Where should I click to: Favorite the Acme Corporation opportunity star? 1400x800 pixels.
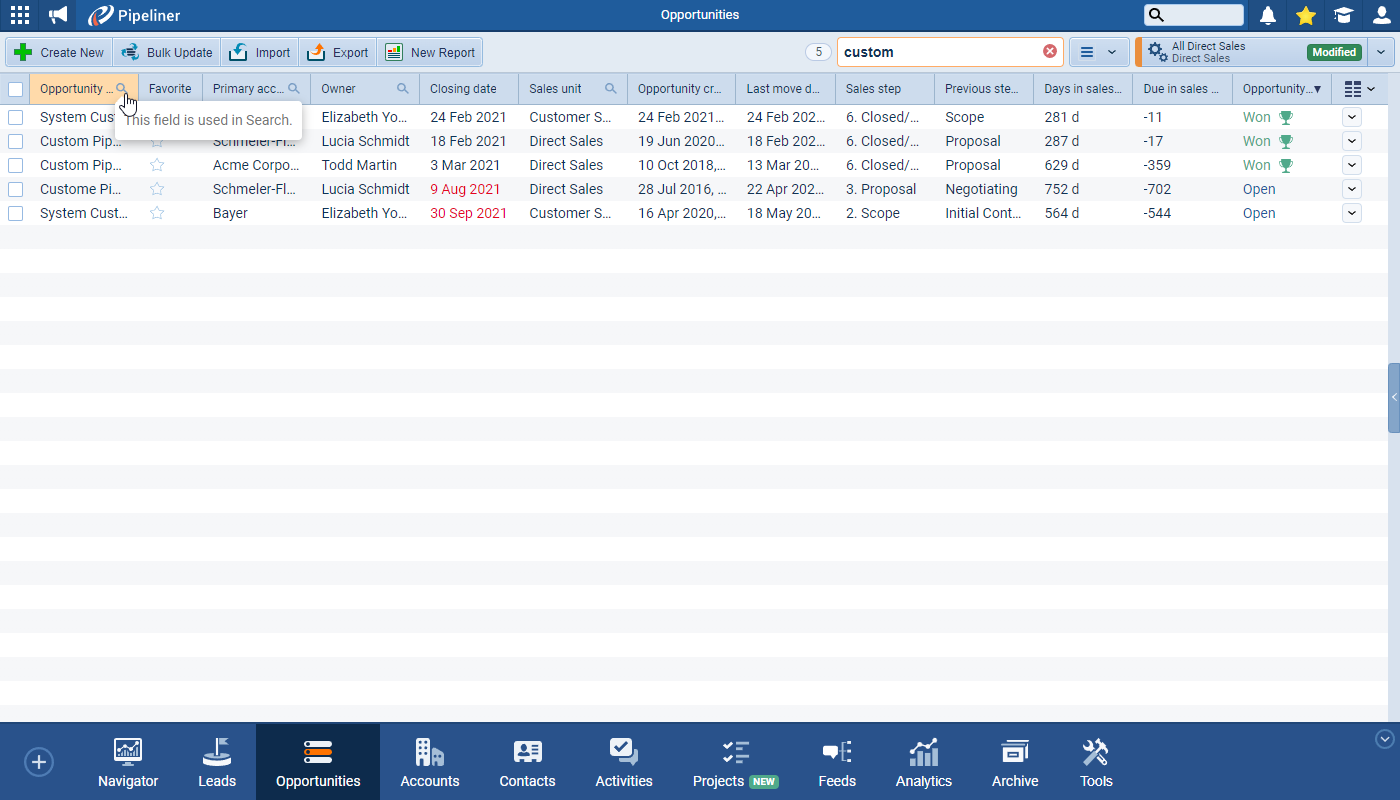point(157,164)
